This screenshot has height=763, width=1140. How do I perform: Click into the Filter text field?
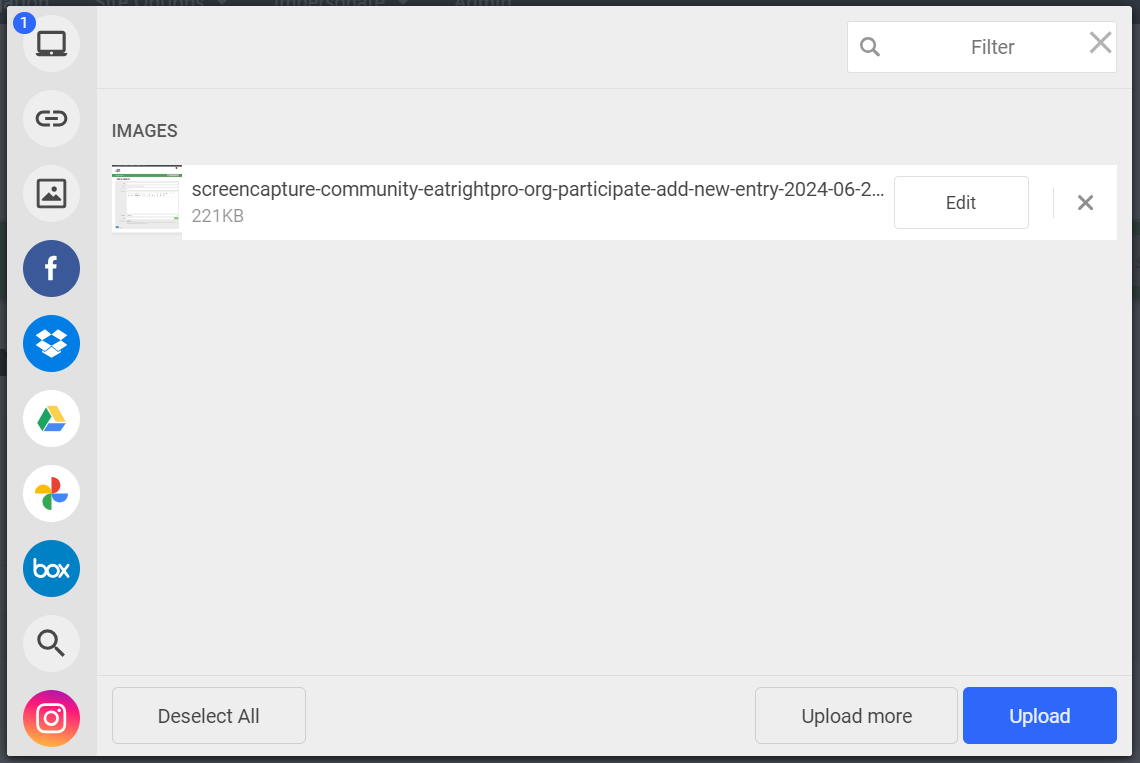pyautogui.click(x=991, y=47)
